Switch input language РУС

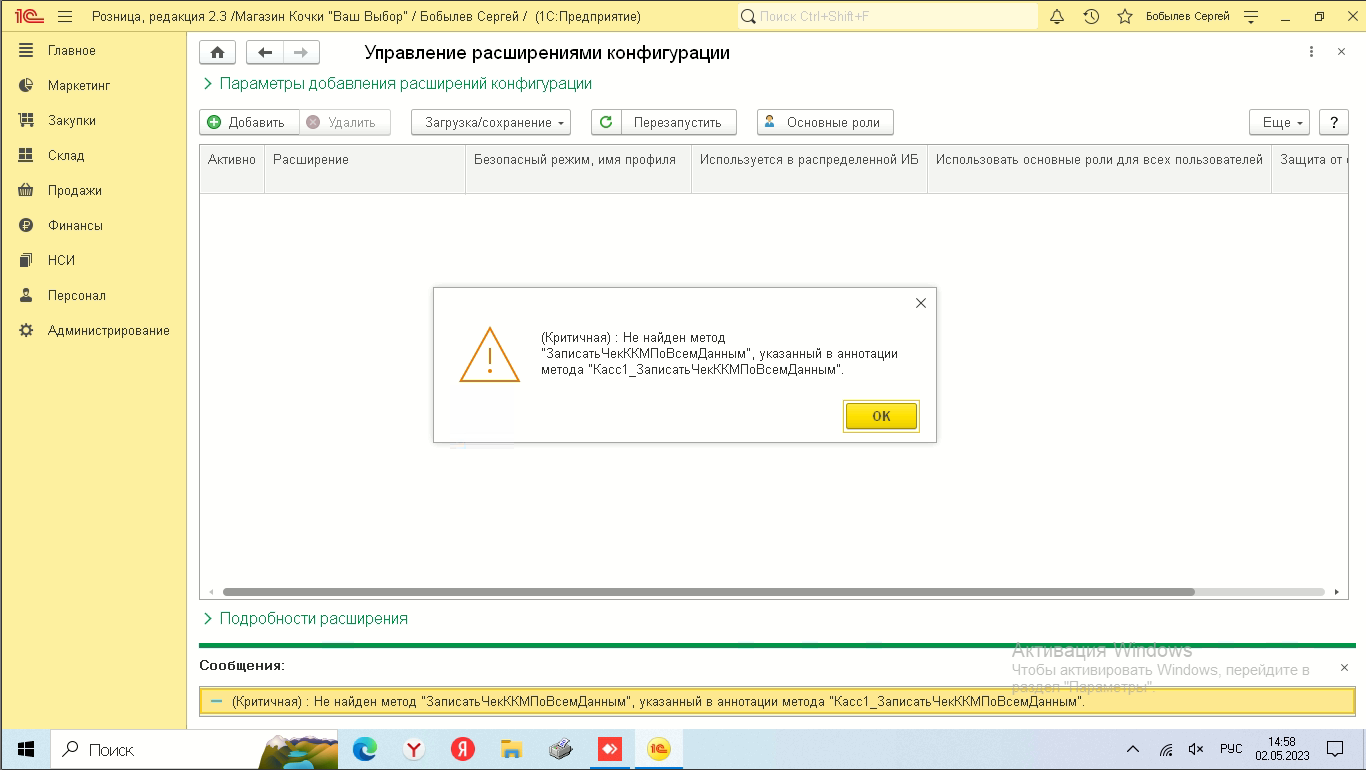[1231, 749]
